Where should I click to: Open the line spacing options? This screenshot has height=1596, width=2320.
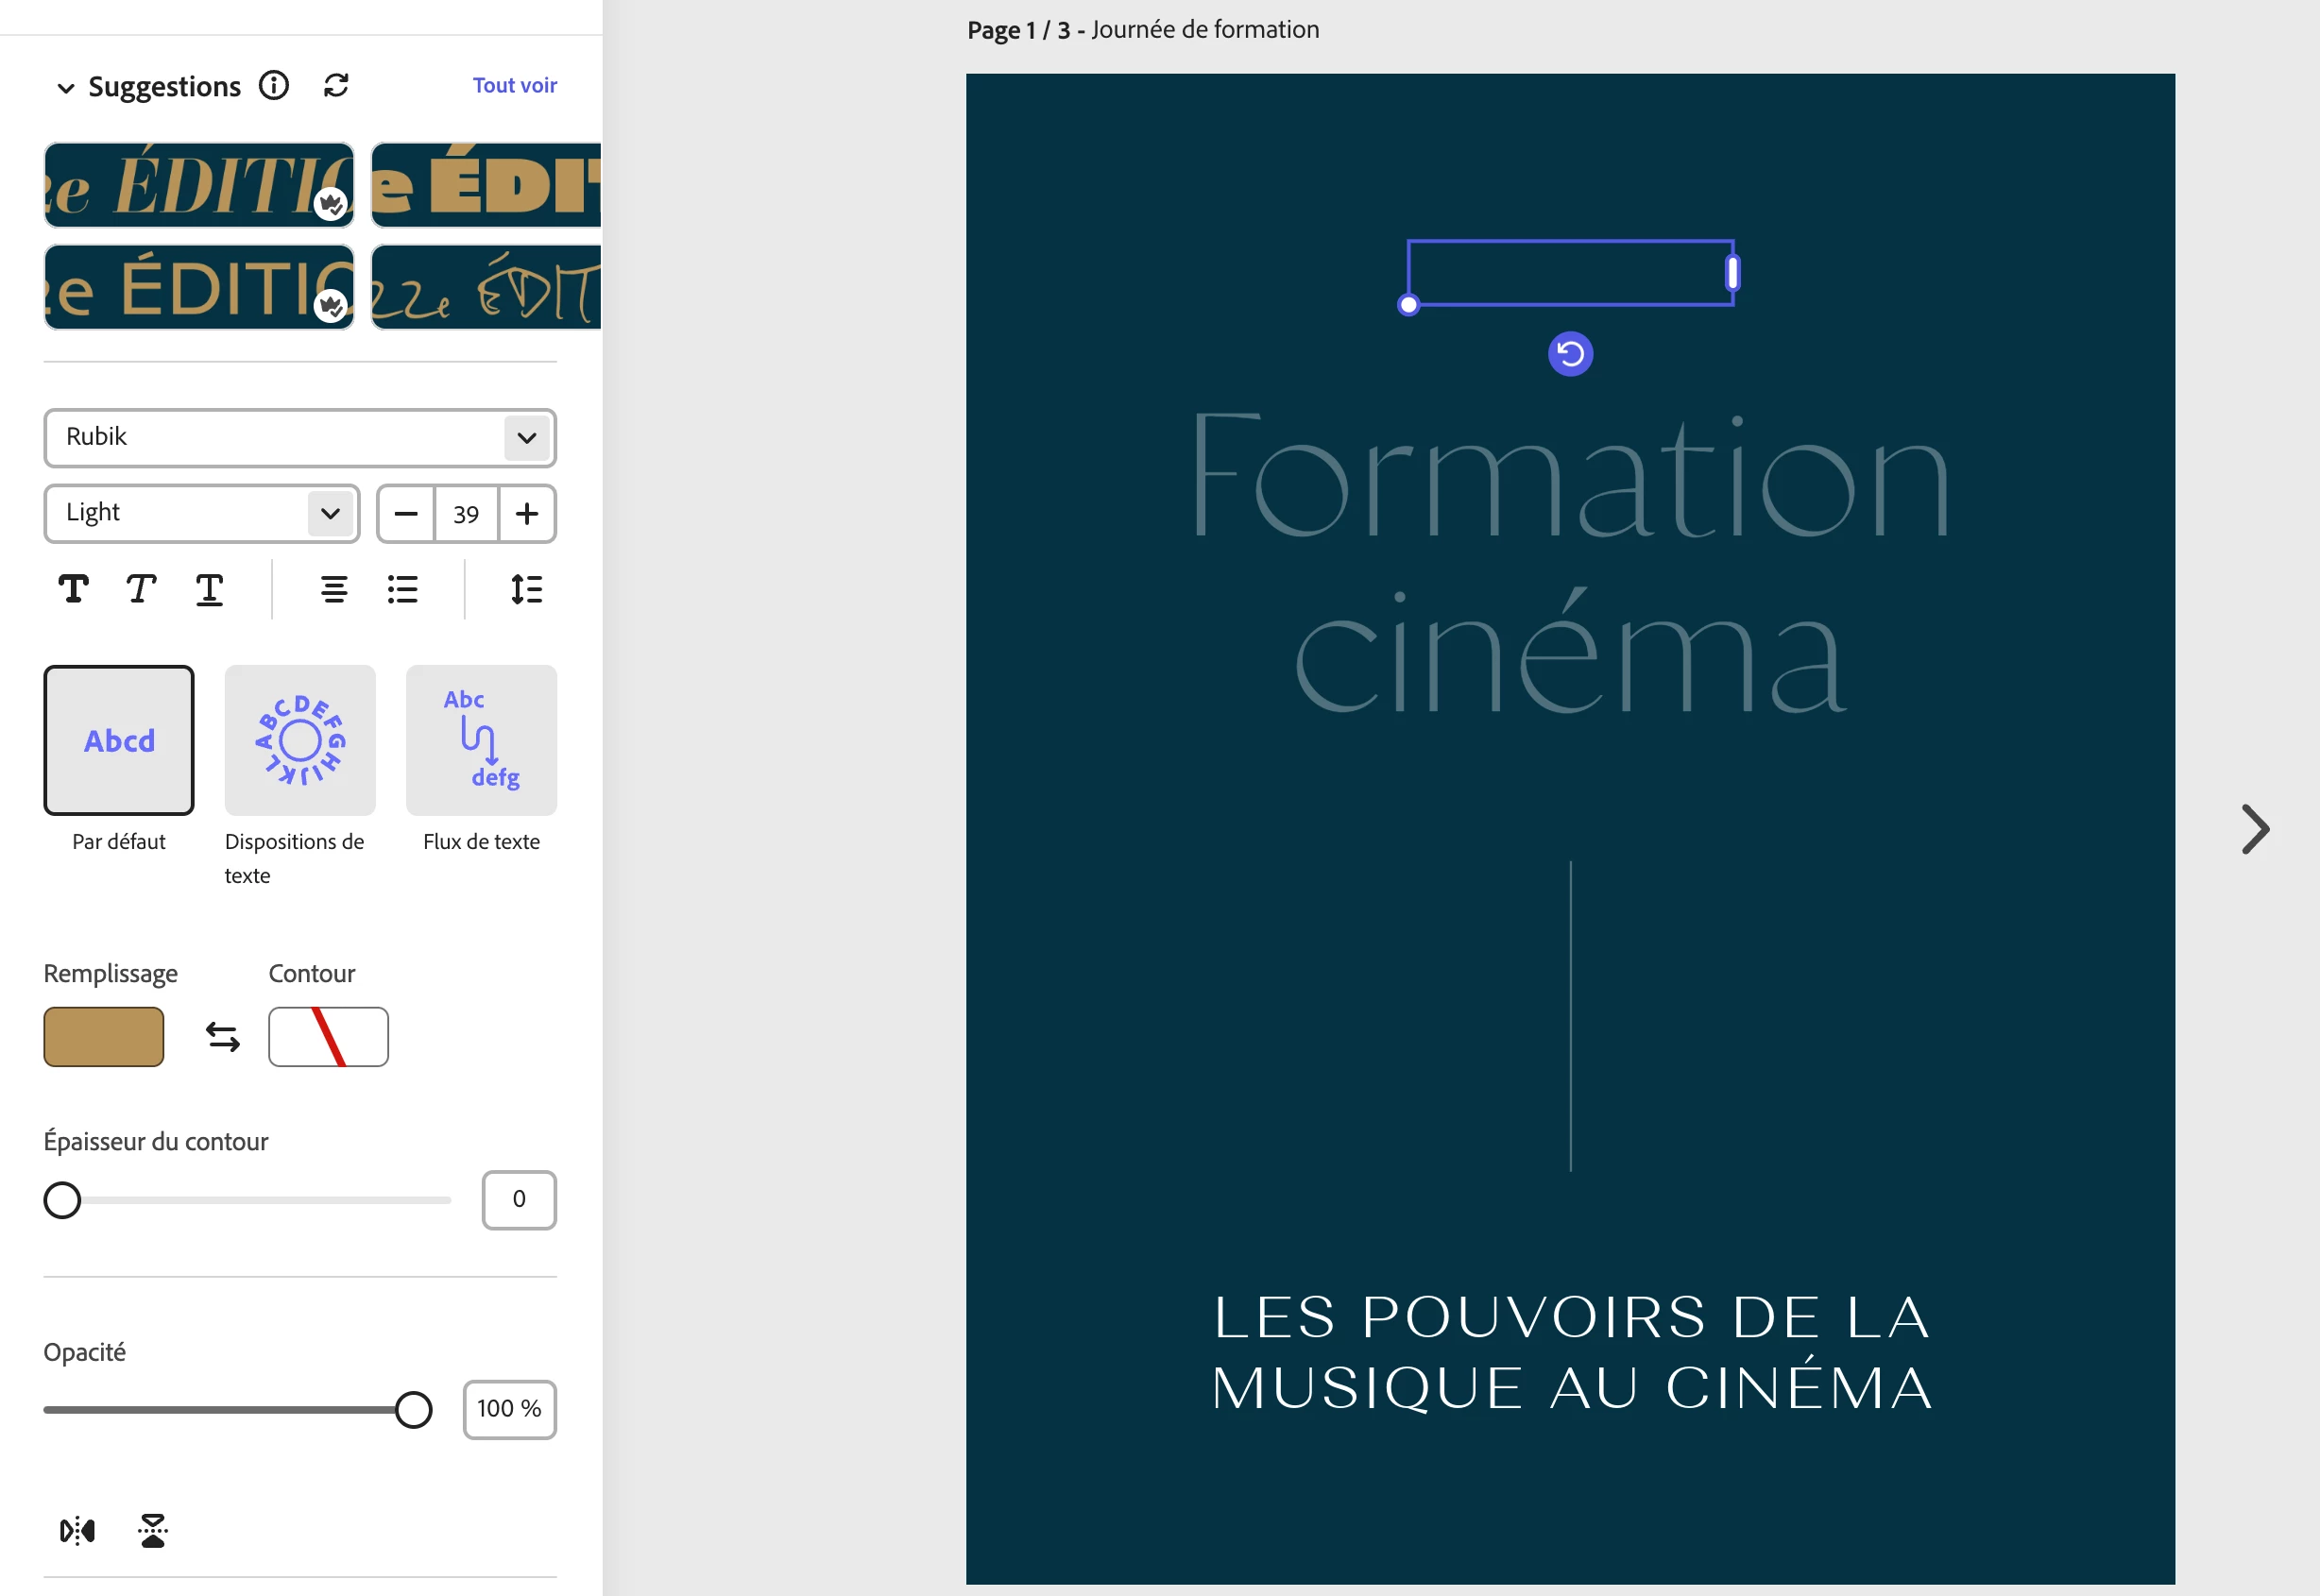click(x=526, y=589)
